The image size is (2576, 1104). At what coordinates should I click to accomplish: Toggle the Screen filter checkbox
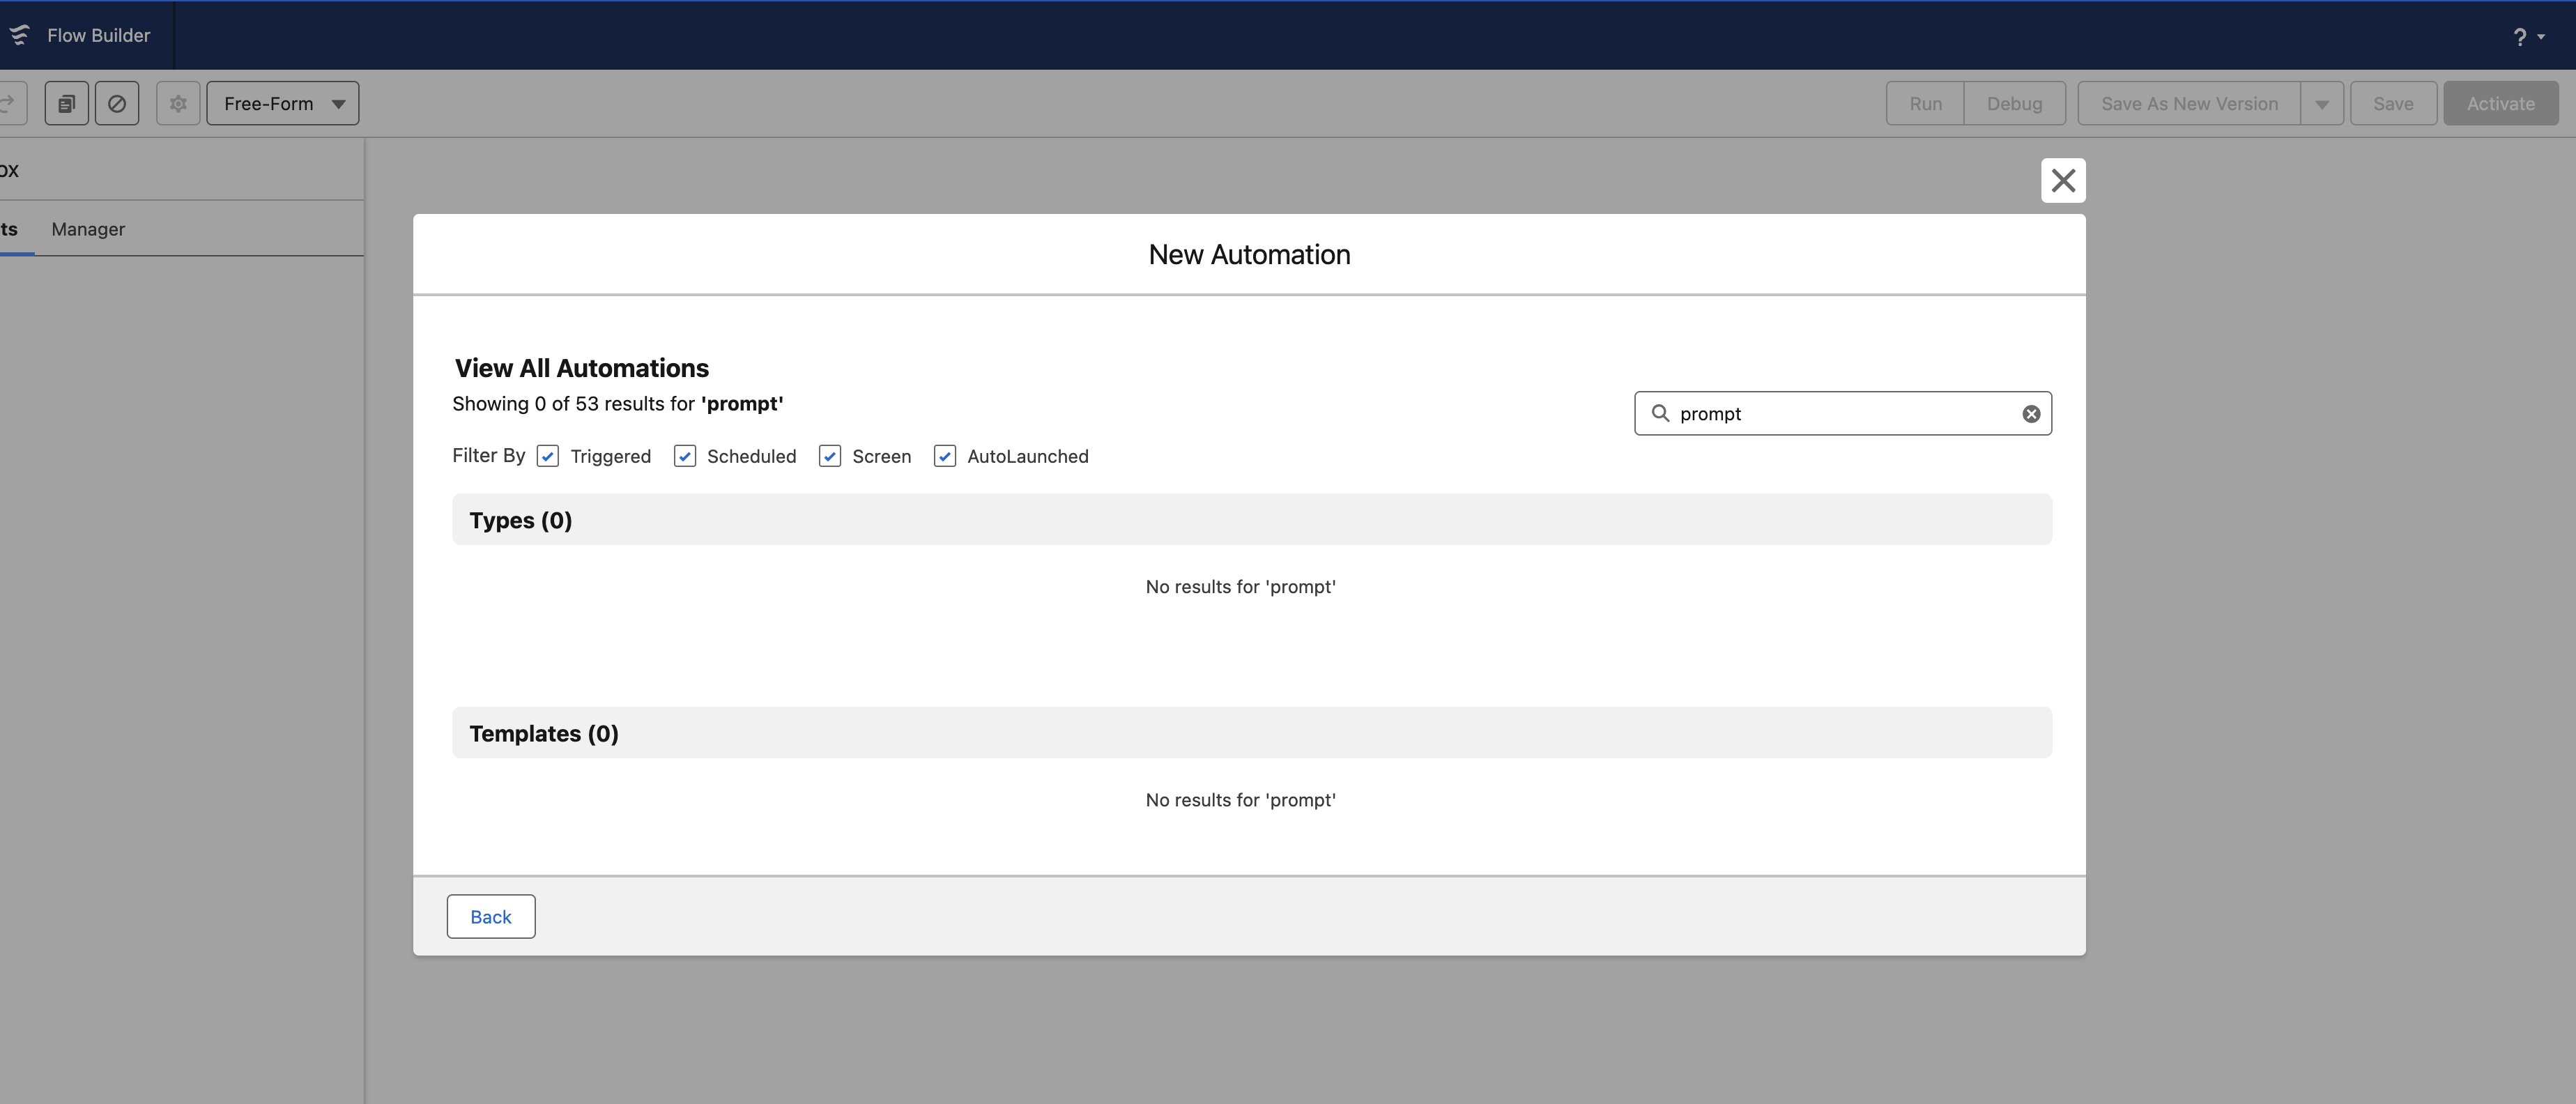[830, 456]
